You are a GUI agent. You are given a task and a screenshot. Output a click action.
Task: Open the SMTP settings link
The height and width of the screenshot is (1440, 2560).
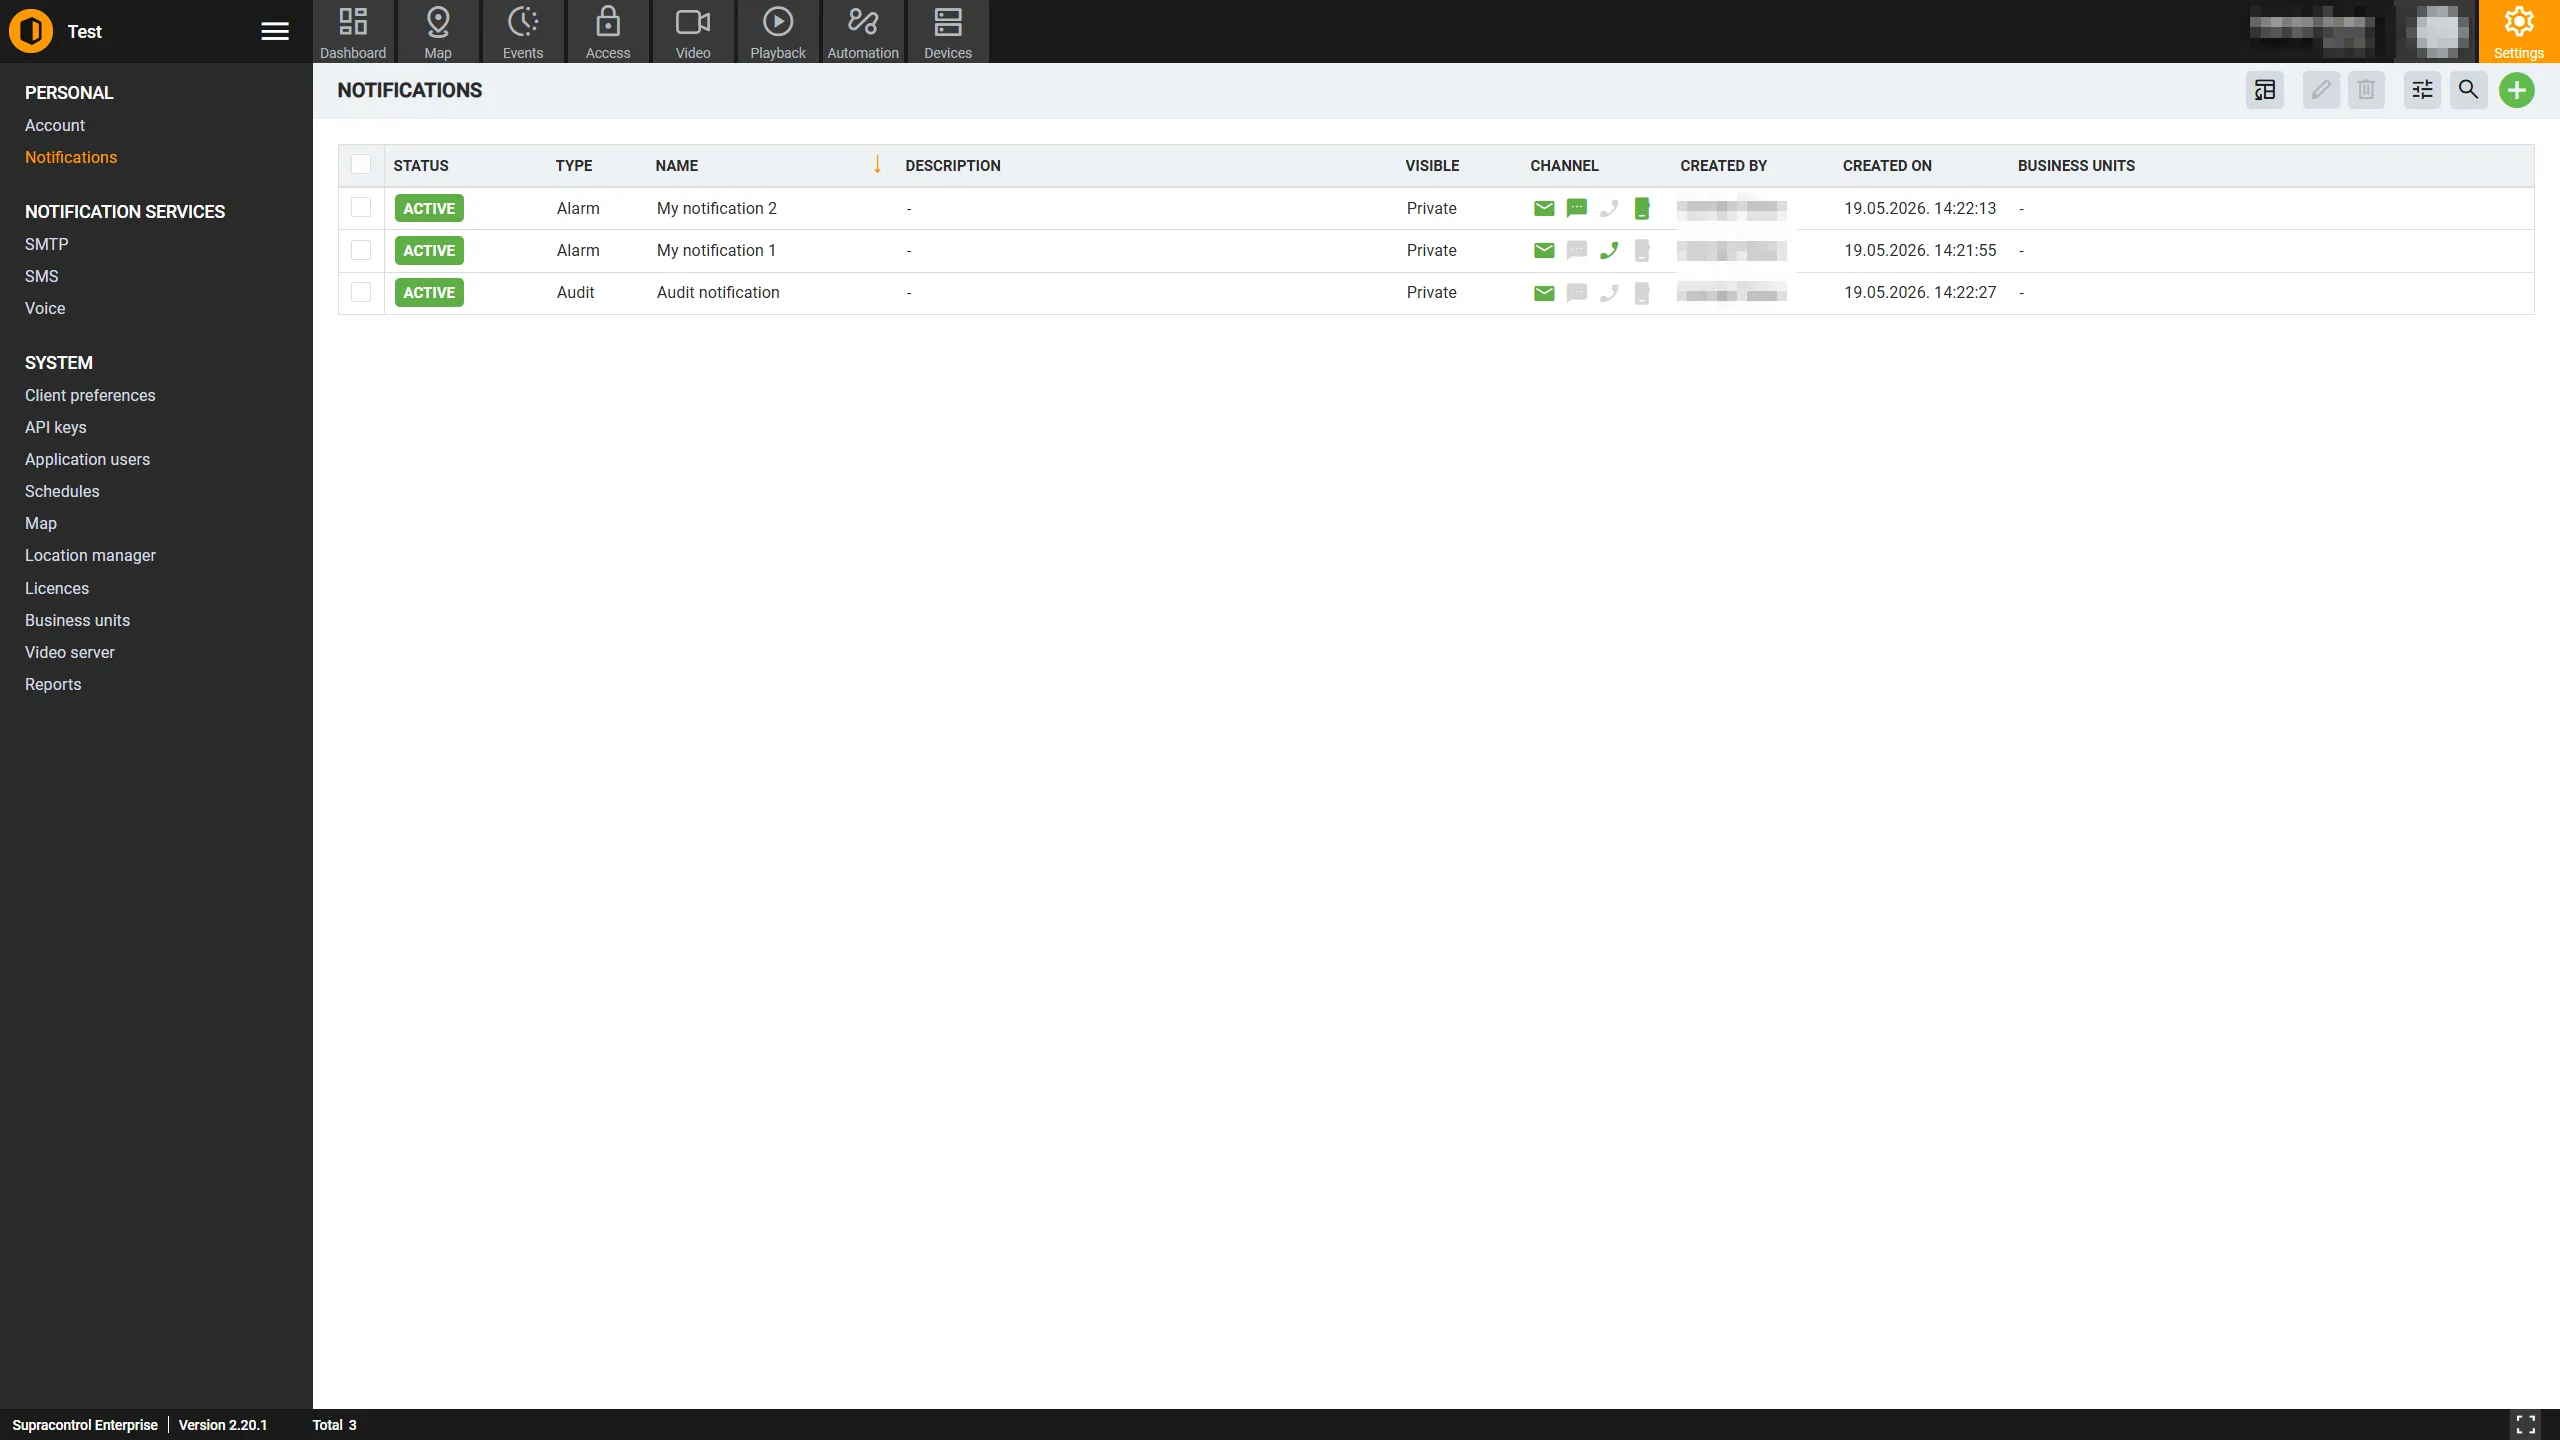coord(47,244)
